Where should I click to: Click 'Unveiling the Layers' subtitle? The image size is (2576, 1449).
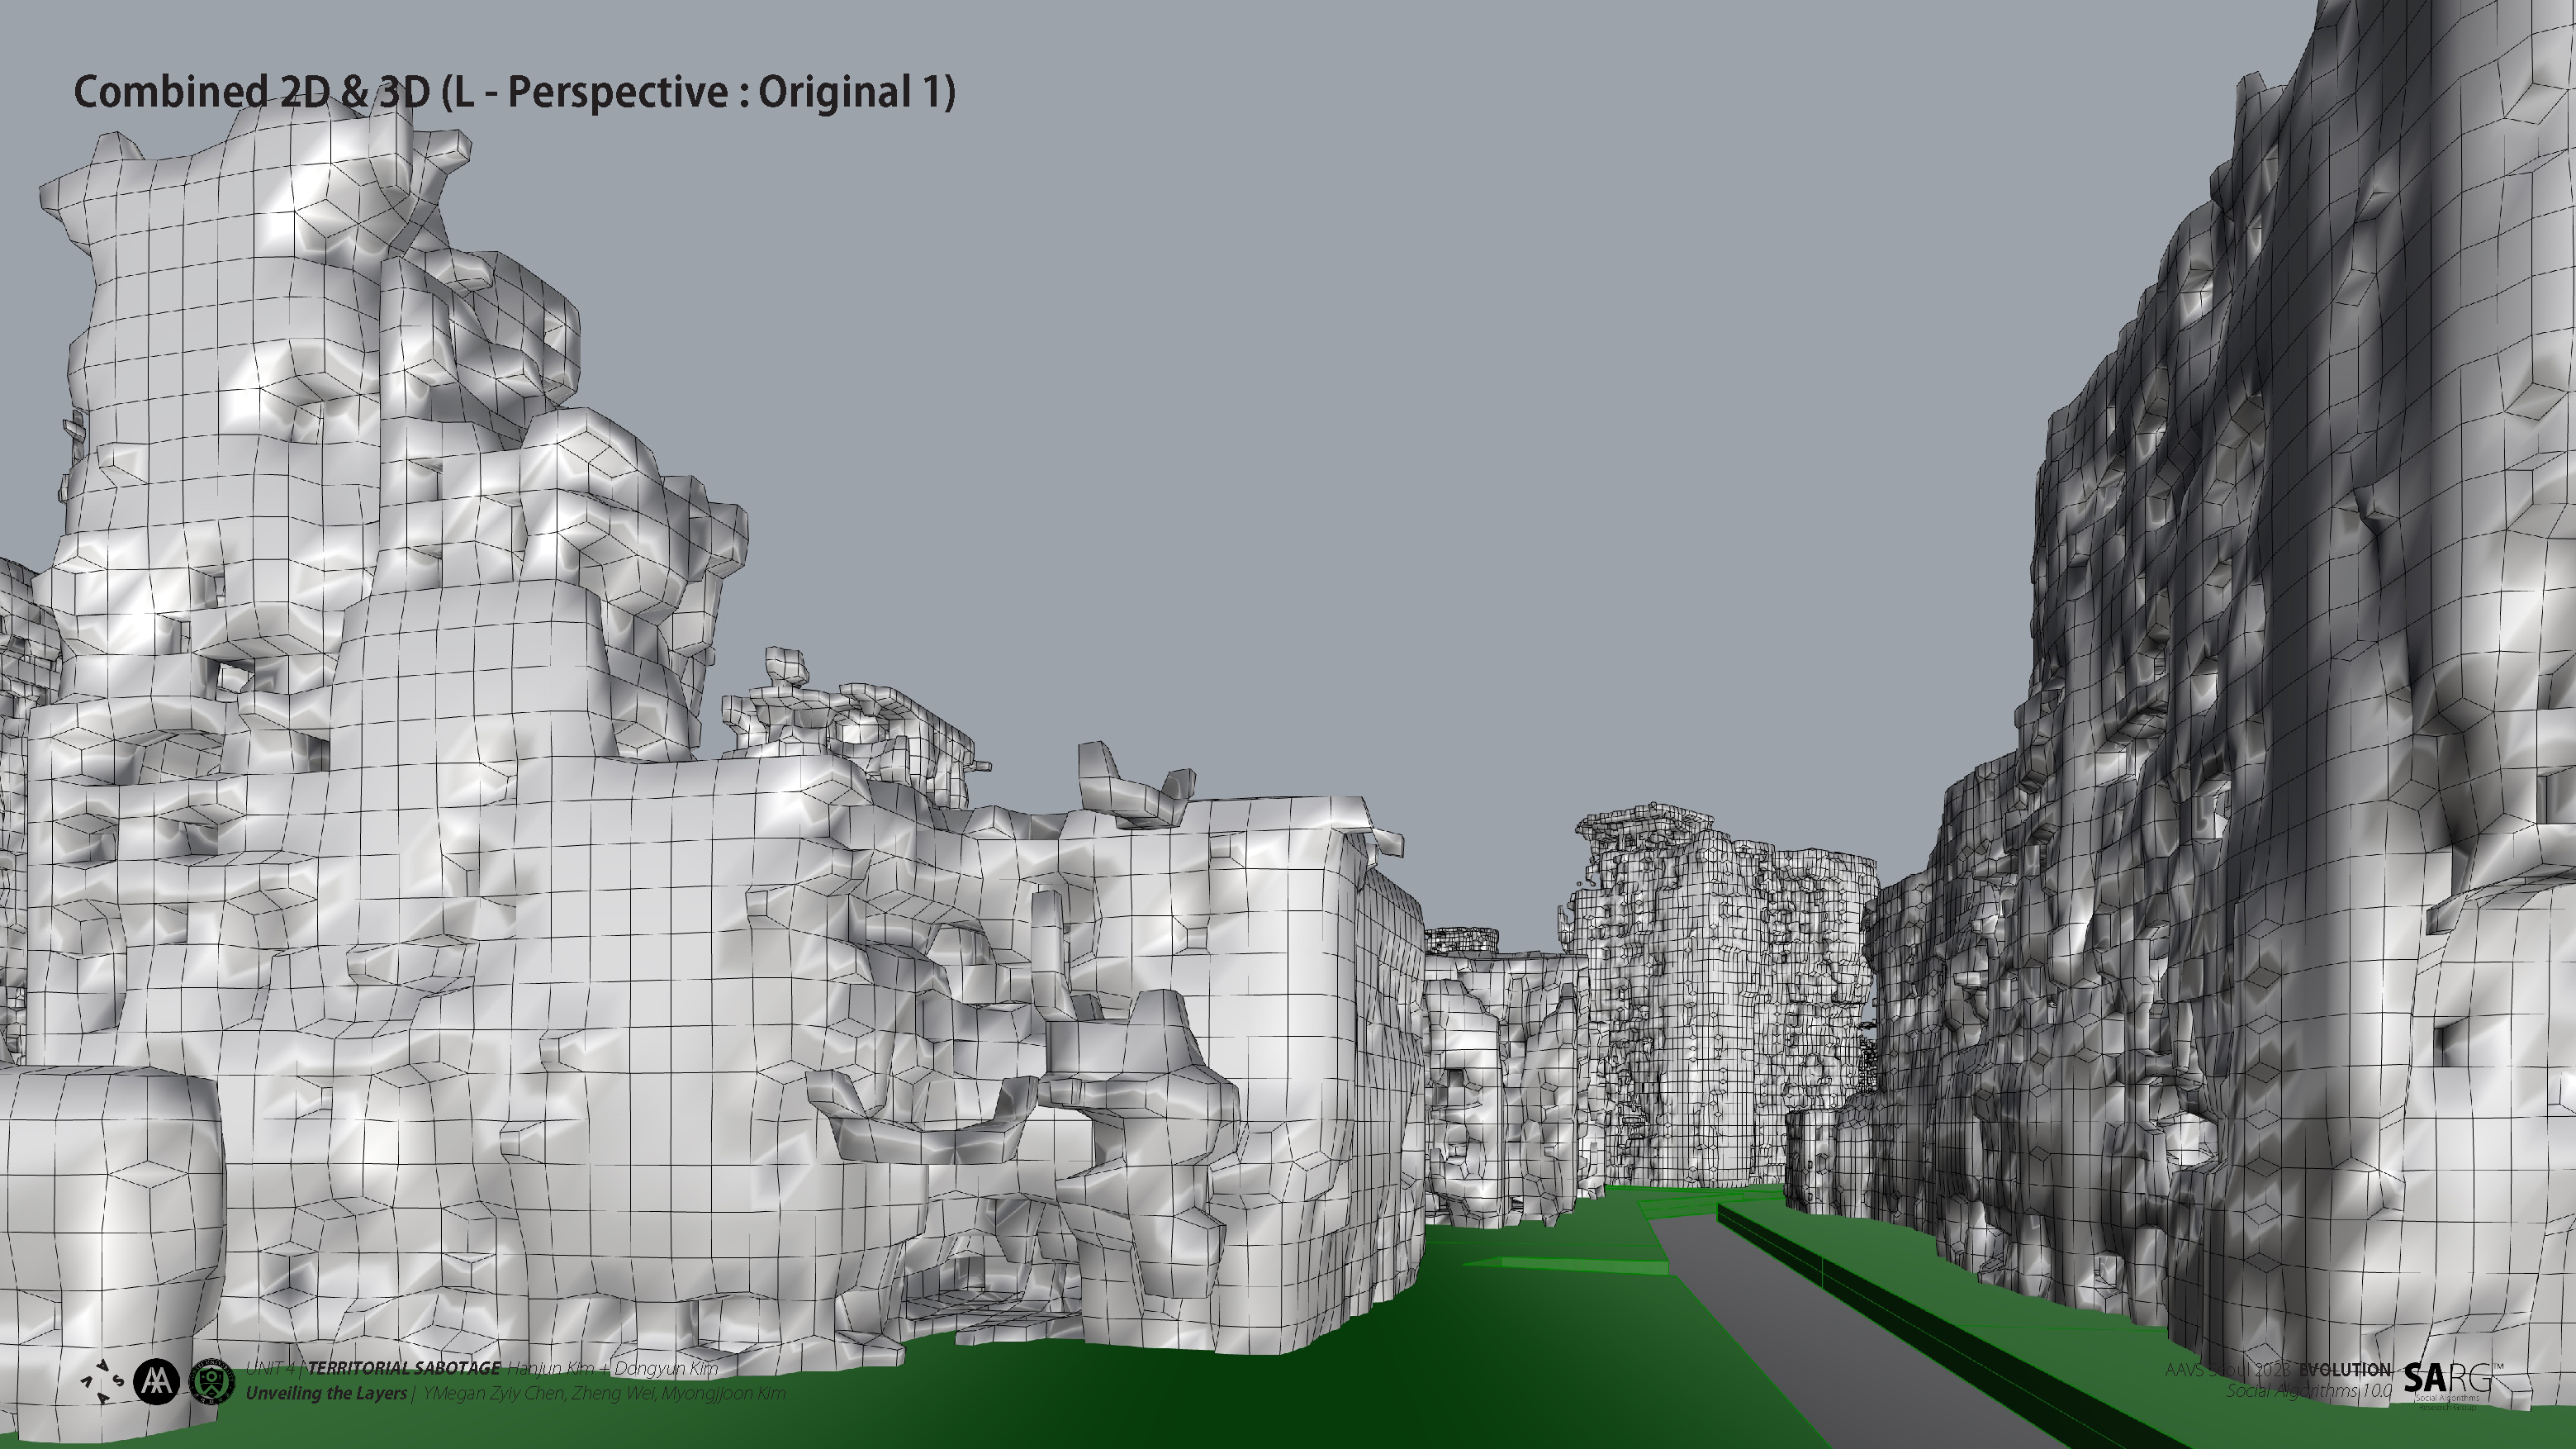[x=326, y=1393]
